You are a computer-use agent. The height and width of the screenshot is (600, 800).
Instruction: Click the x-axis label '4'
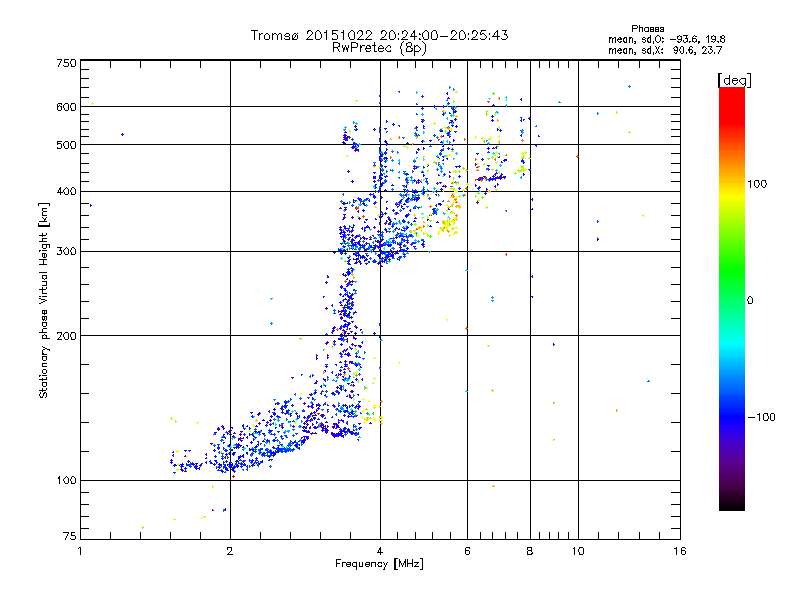(x=380, y=551)
